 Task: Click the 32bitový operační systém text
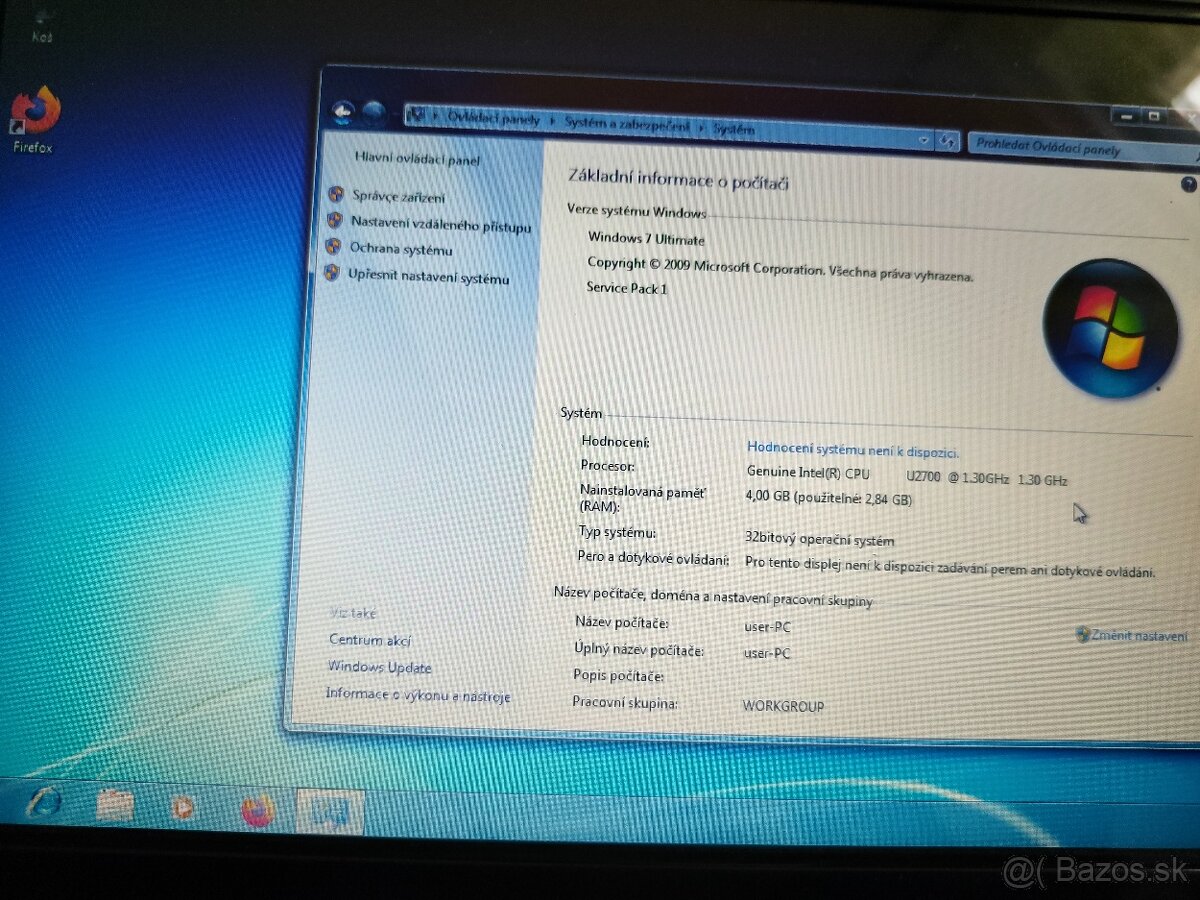(x=819, y=538)
